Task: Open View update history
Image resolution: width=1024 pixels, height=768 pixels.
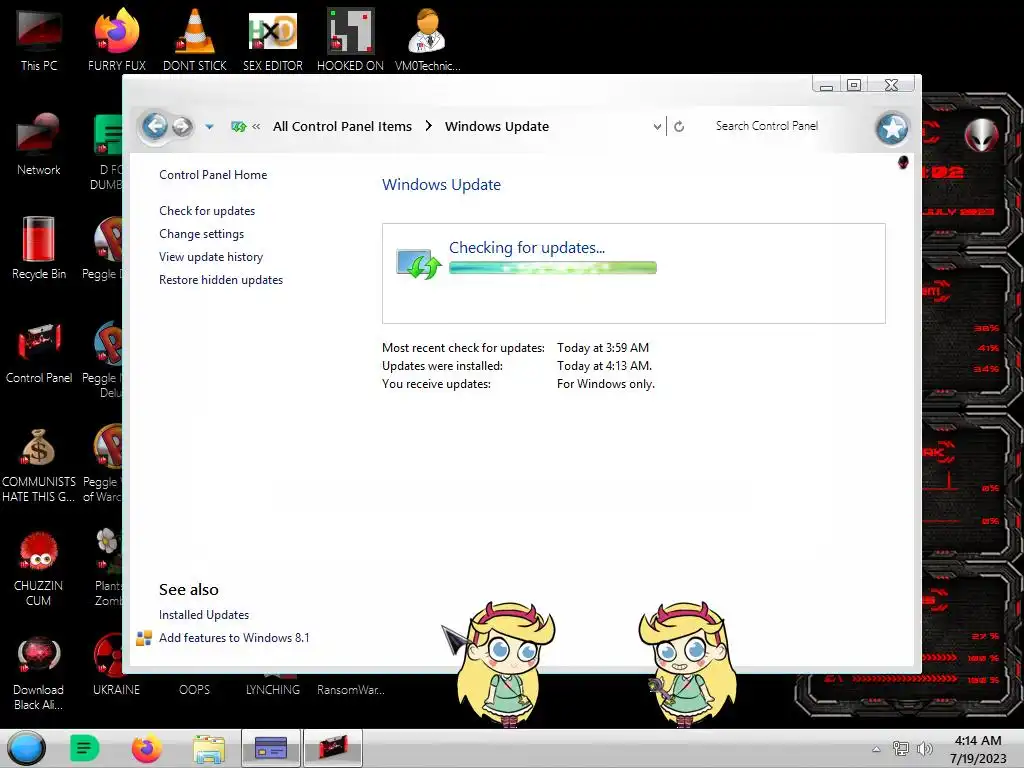Action: 211,257
